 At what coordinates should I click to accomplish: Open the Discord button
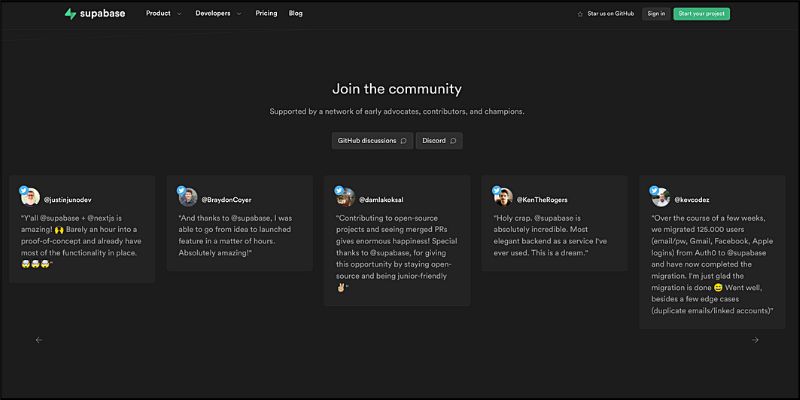(439, 141)
